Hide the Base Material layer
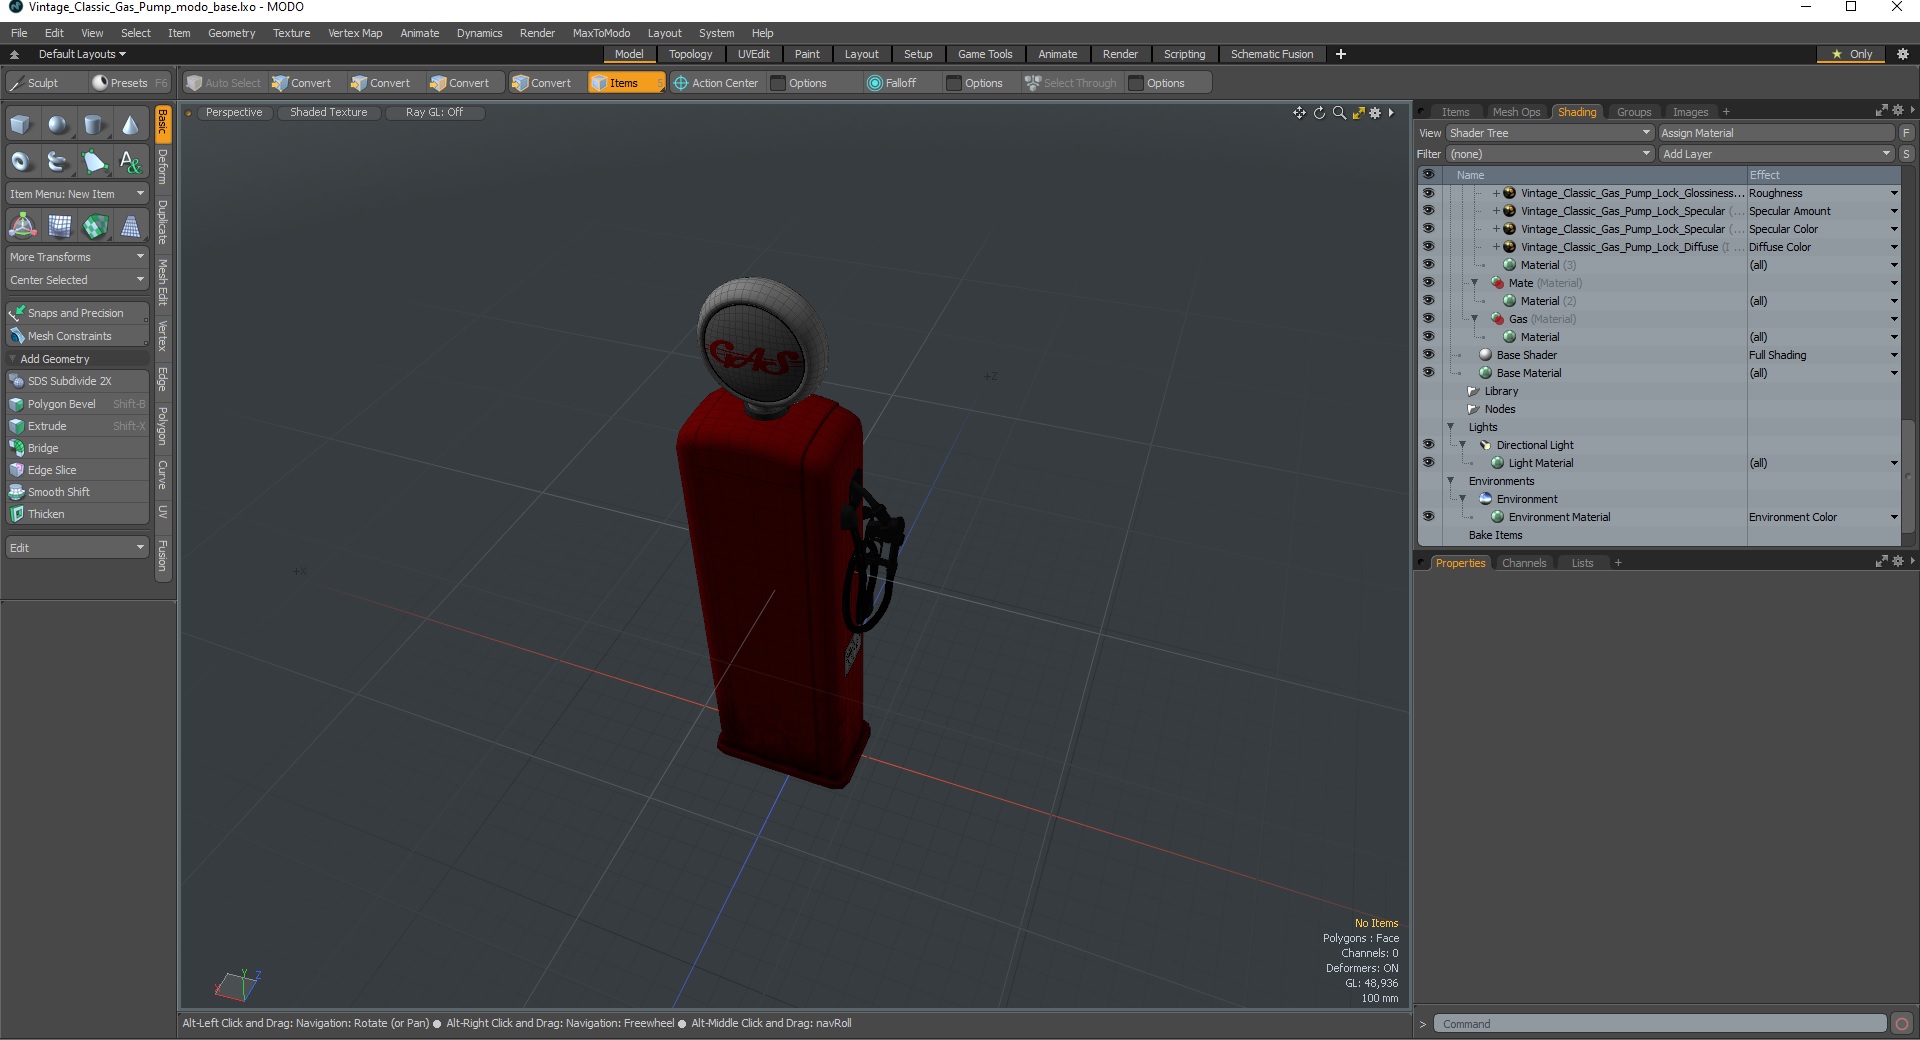 coord(1428,373)
